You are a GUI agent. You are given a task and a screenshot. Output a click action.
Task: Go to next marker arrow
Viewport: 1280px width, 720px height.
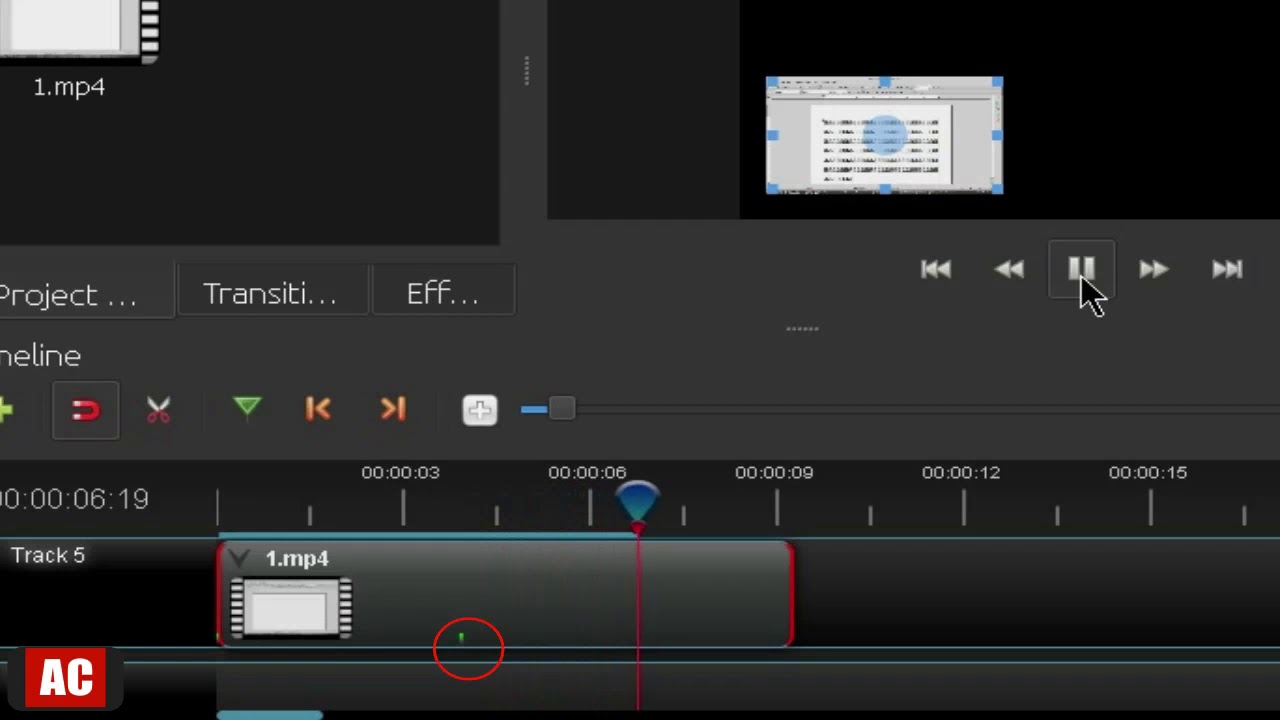(393, 409)
